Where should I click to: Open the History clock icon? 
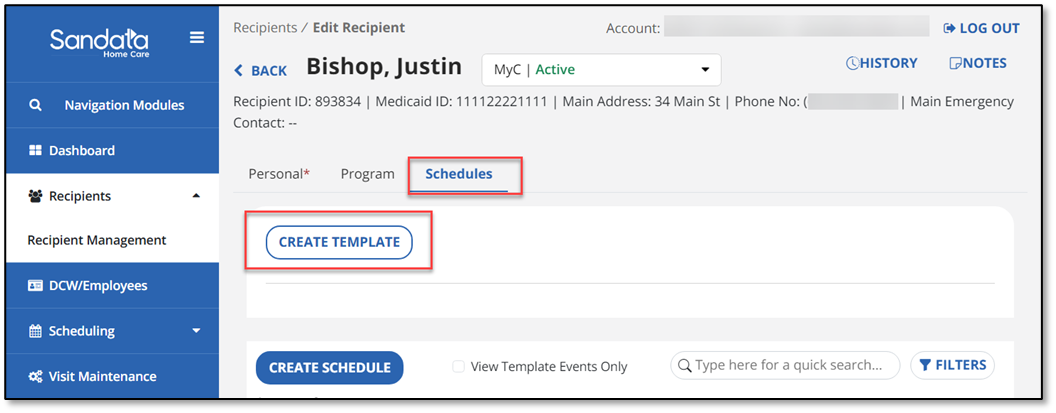852,64
